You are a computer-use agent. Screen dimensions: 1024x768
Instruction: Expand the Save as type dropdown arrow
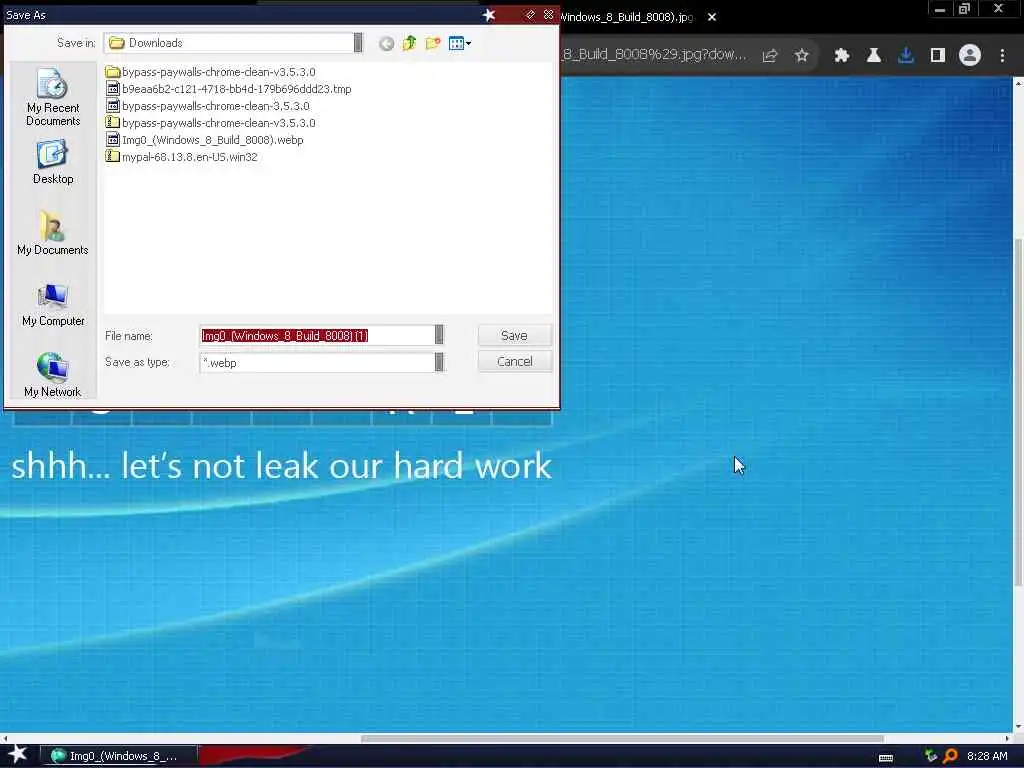[x=439, y=362]
